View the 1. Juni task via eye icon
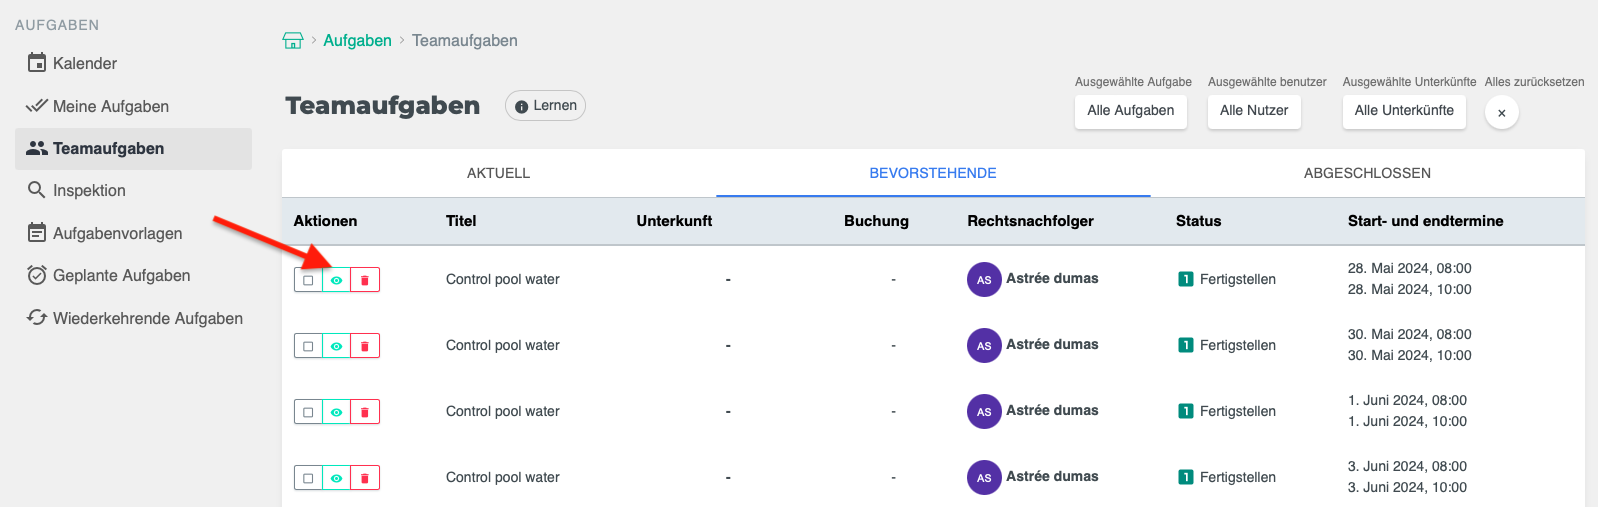1598x507 pixels. click(x=337, y=412)
